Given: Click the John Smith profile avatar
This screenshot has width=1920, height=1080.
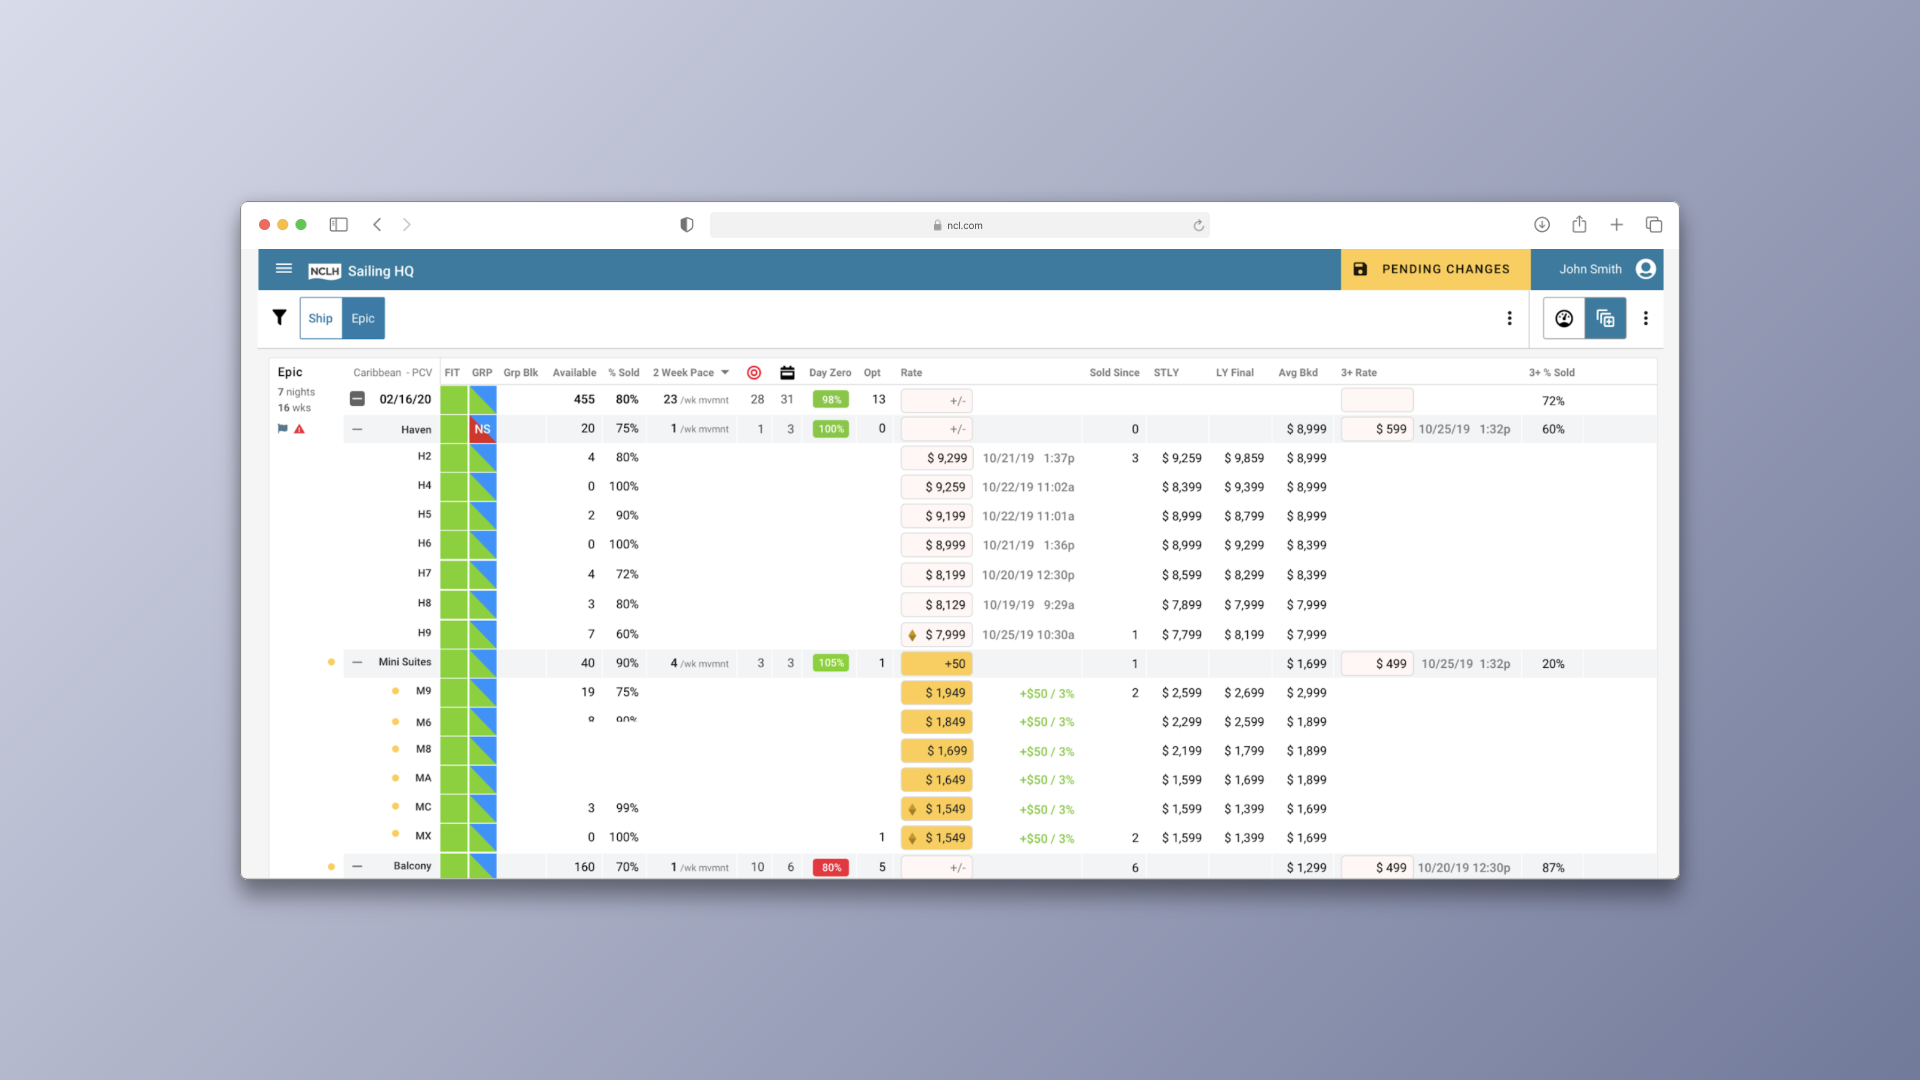Looking at the screenshot, I should pyautogui.click(x=1645, y=269).
